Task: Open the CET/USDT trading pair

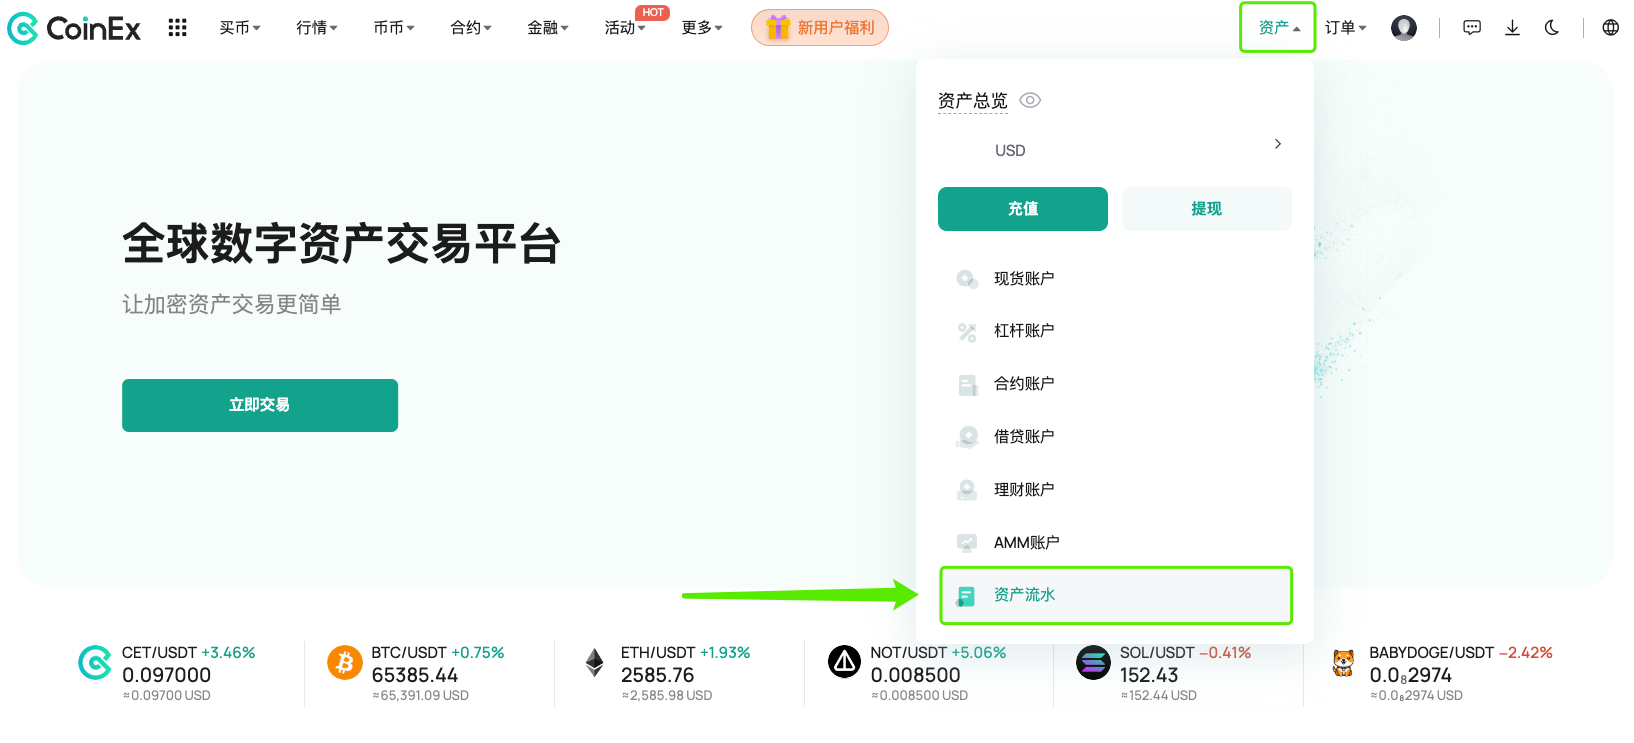Action: click(x=159, y=653)
